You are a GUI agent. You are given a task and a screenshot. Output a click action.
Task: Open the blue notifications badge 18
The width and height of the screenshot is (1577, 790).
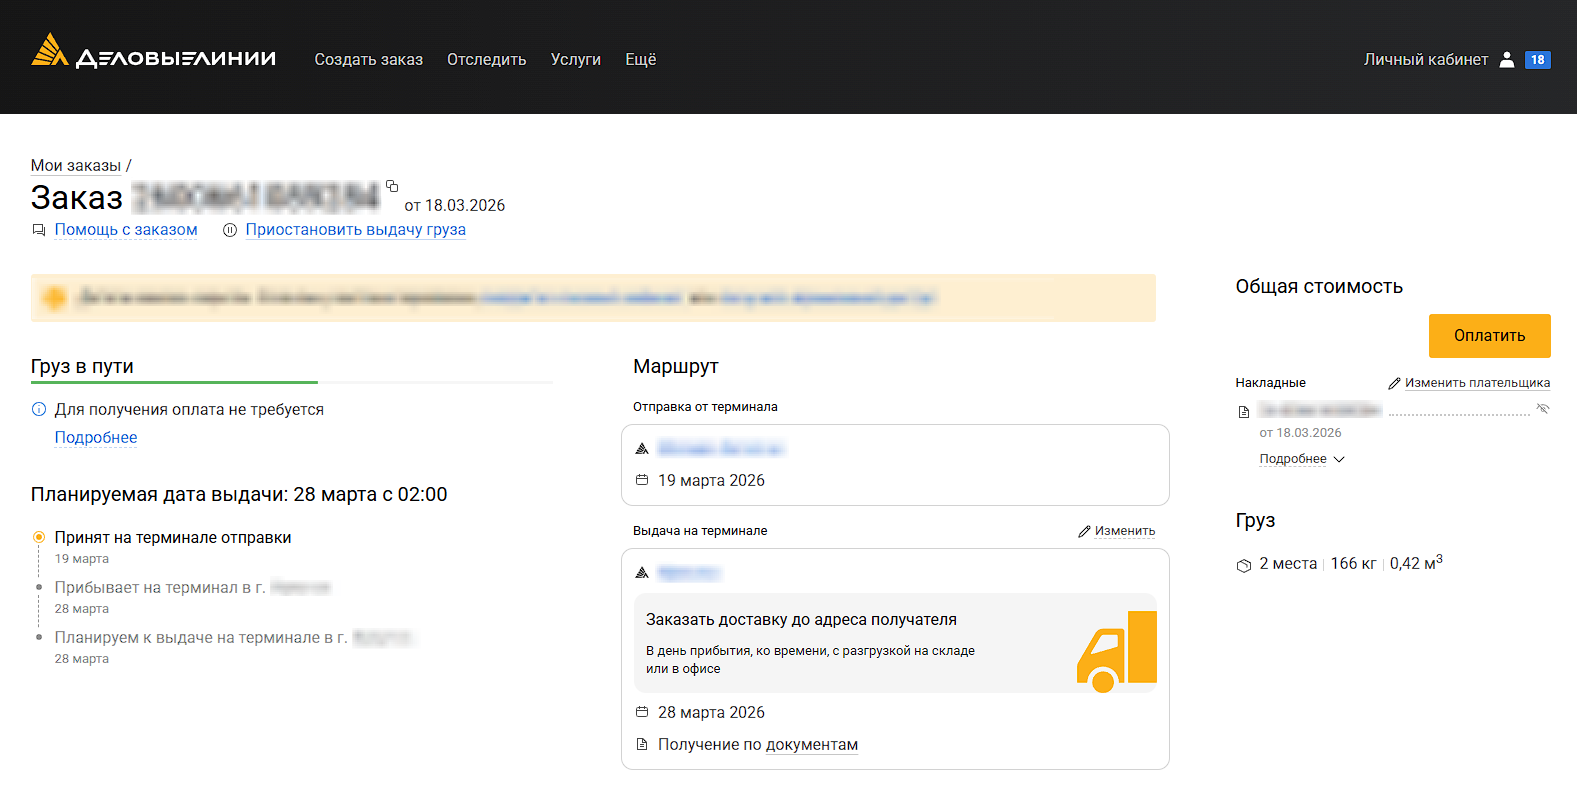click(1537, 60)
